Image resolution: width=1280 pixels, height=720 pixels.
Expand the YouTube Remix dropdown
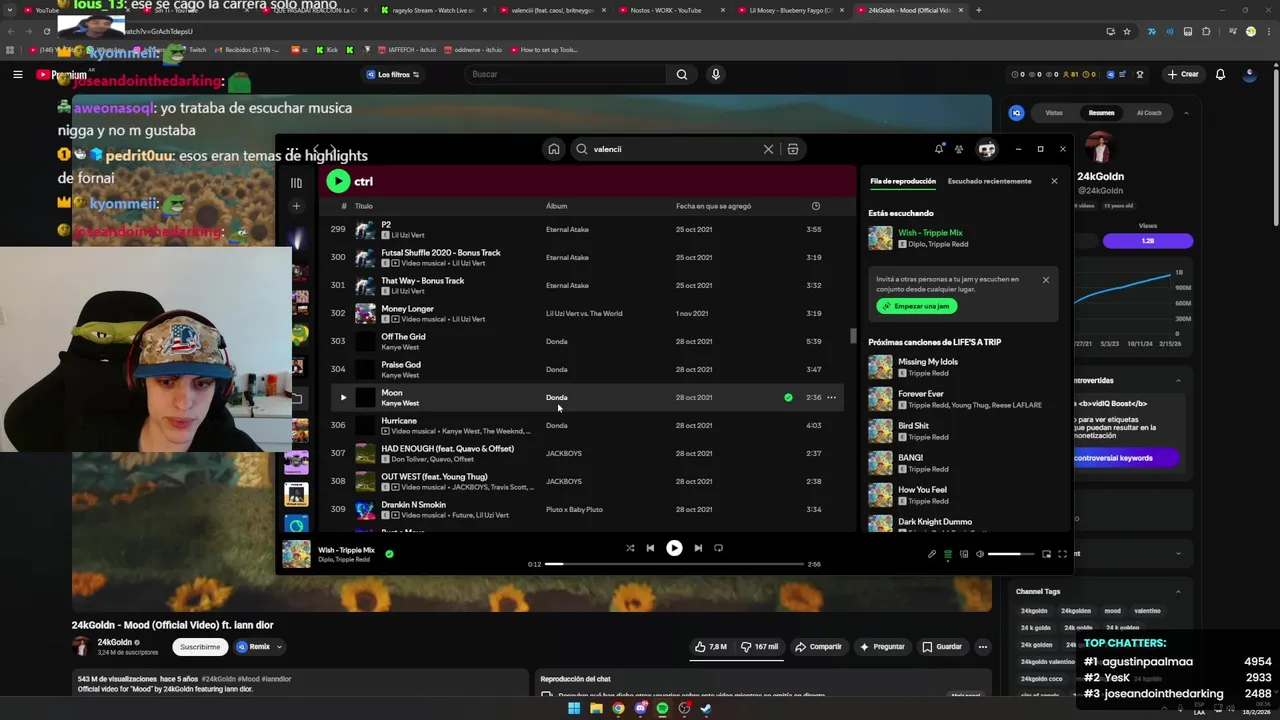point(258,647)
